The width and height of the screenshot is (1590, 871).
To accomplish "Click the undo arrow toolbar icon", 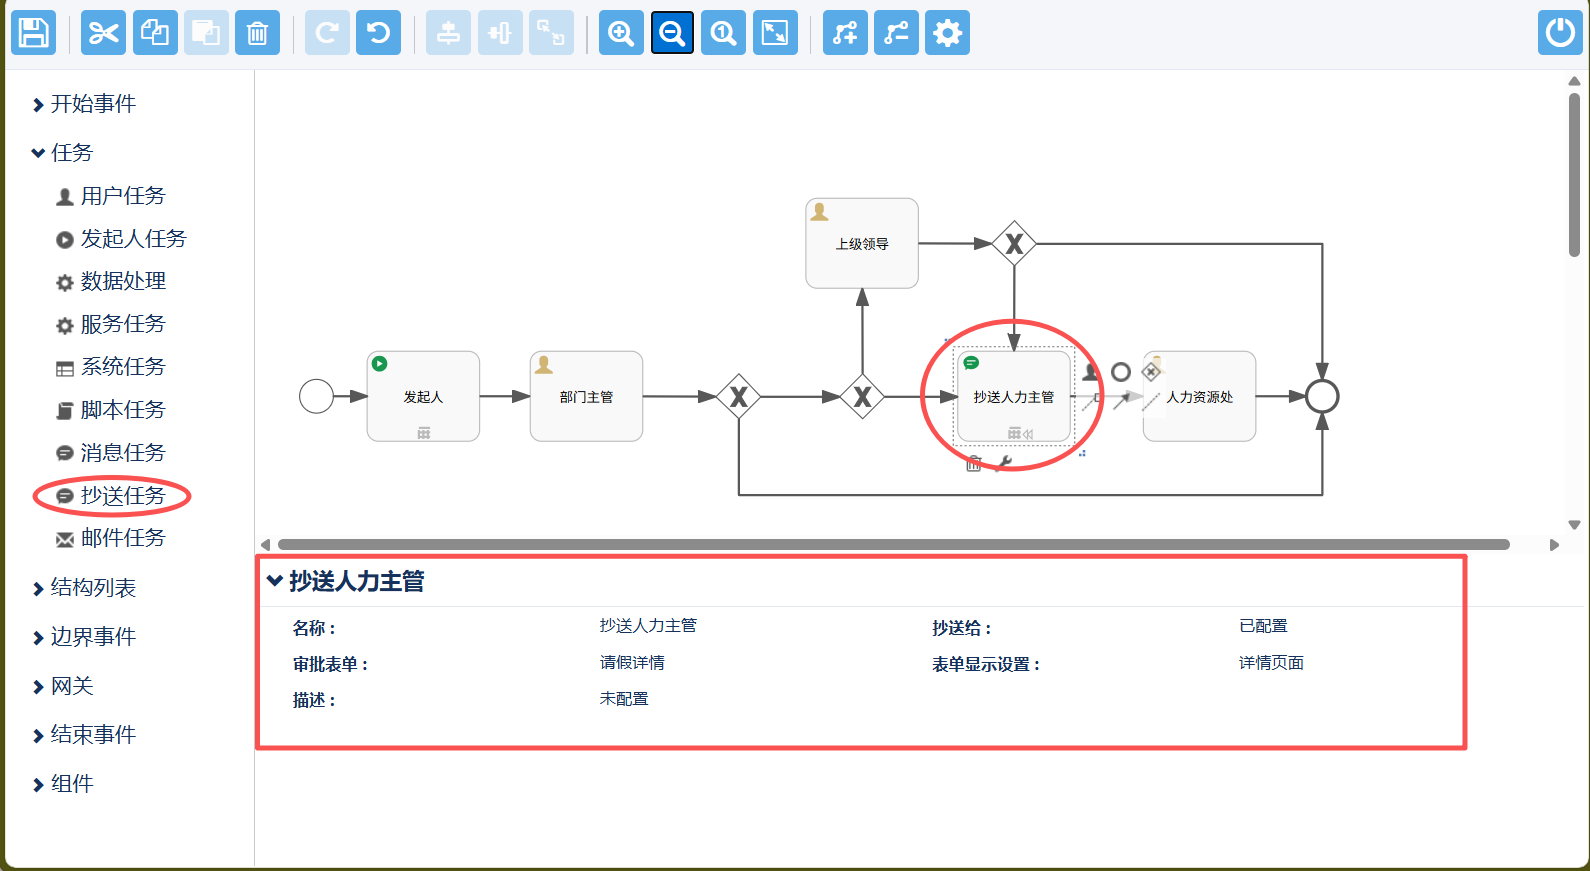I will pos(378,33).
